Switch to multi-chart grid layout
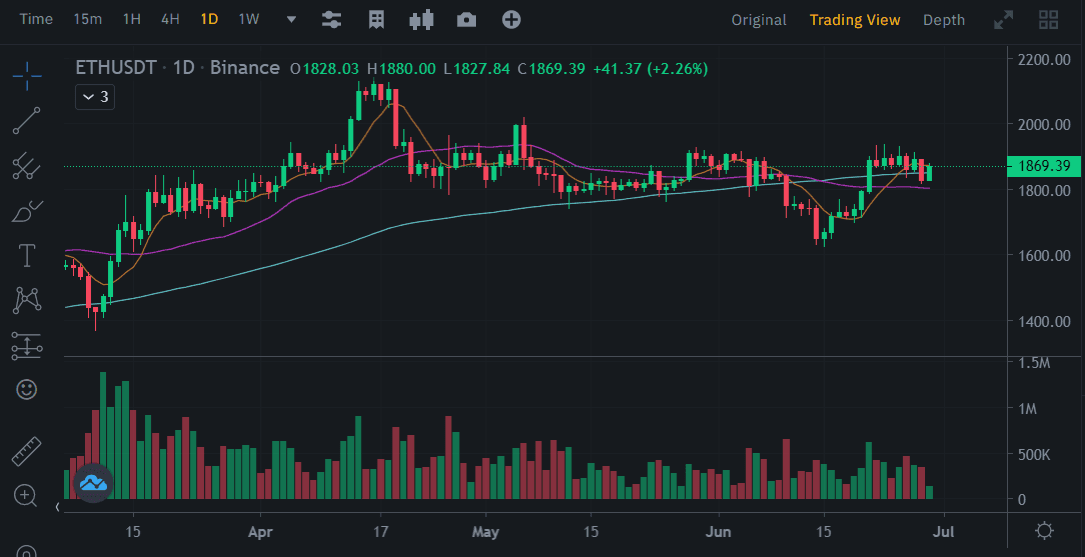1085x557 pixels. tap(1049, 20)
